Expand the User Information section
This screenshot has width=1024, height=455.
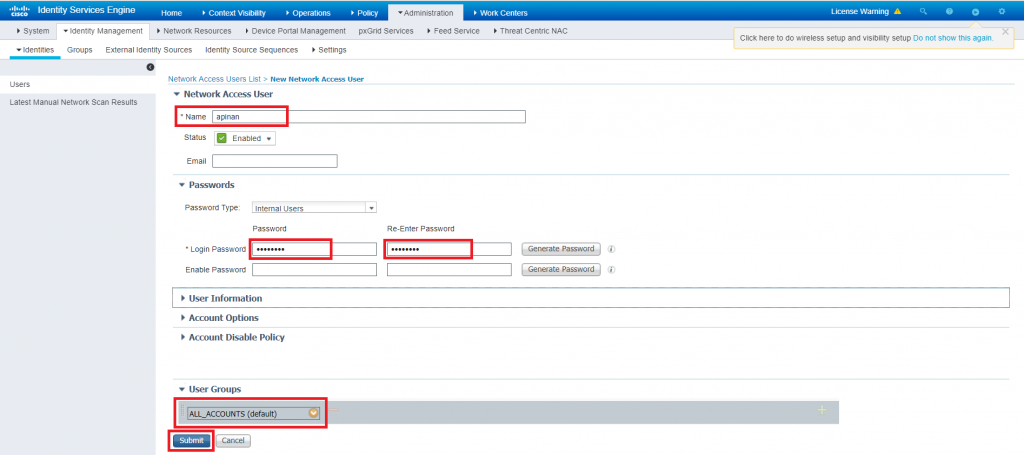click(225, 298)
